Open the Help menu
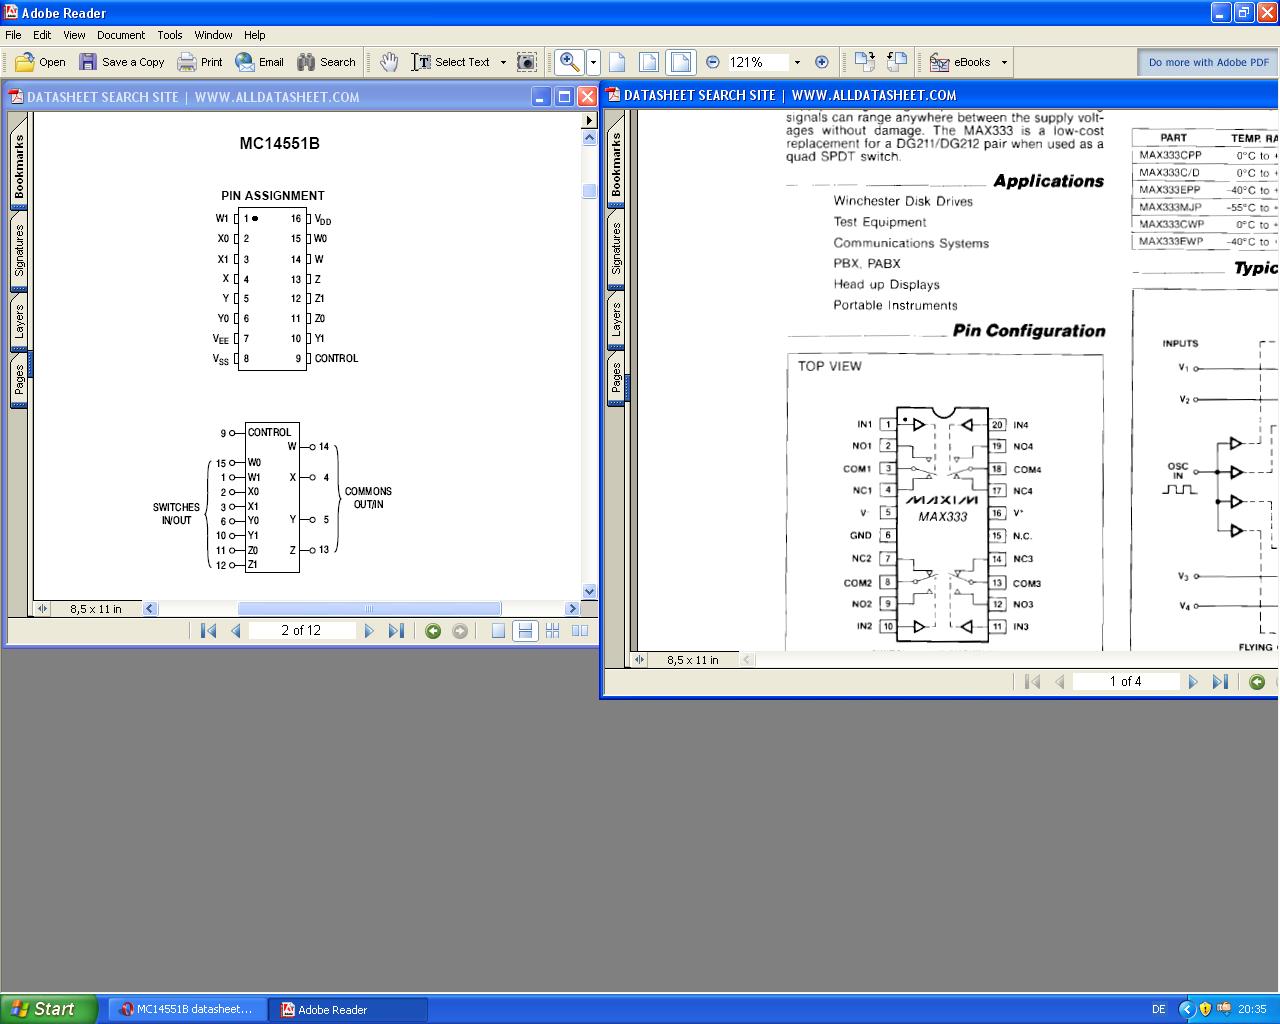The image size is (1280, 1024). click(255, 35)
